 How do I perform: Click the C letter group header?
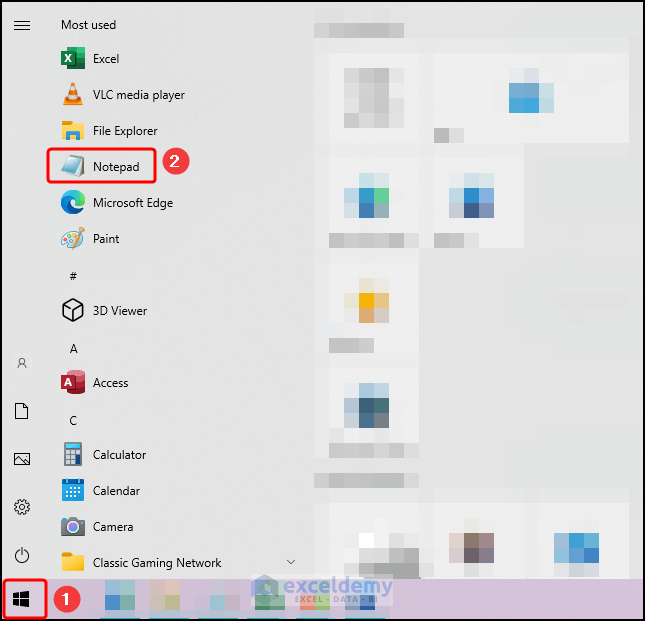tap(73, 421)
